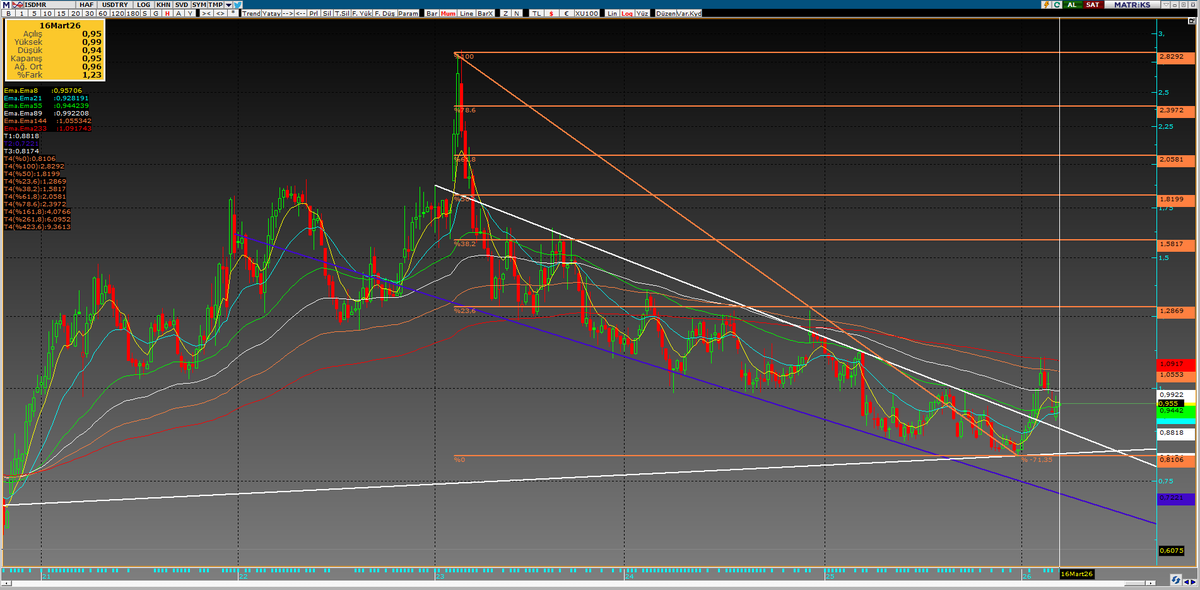
Task: Select the Yatay horizontal line tool
Action: coord(271,14)
